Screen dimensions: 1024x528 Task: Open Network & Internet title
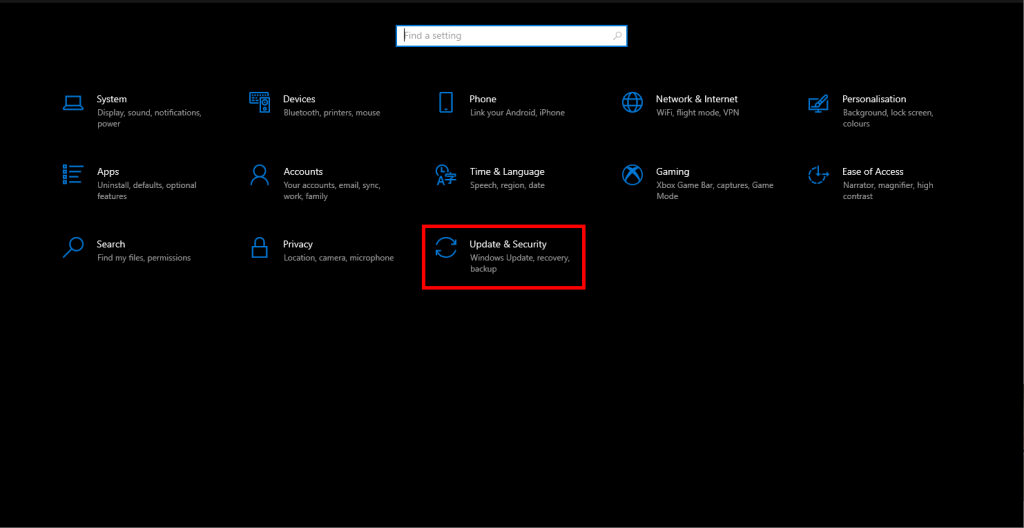tap(697, 99)
